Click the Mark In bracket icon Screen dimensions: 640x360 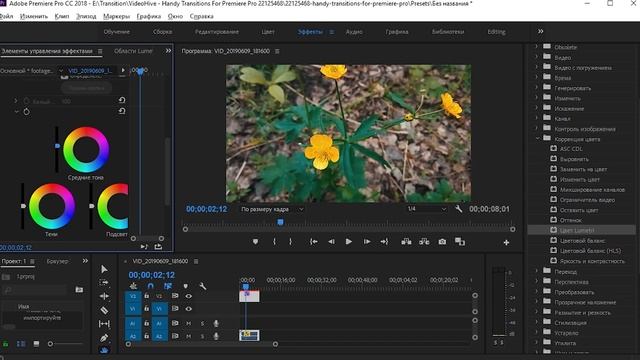(274, 242)
